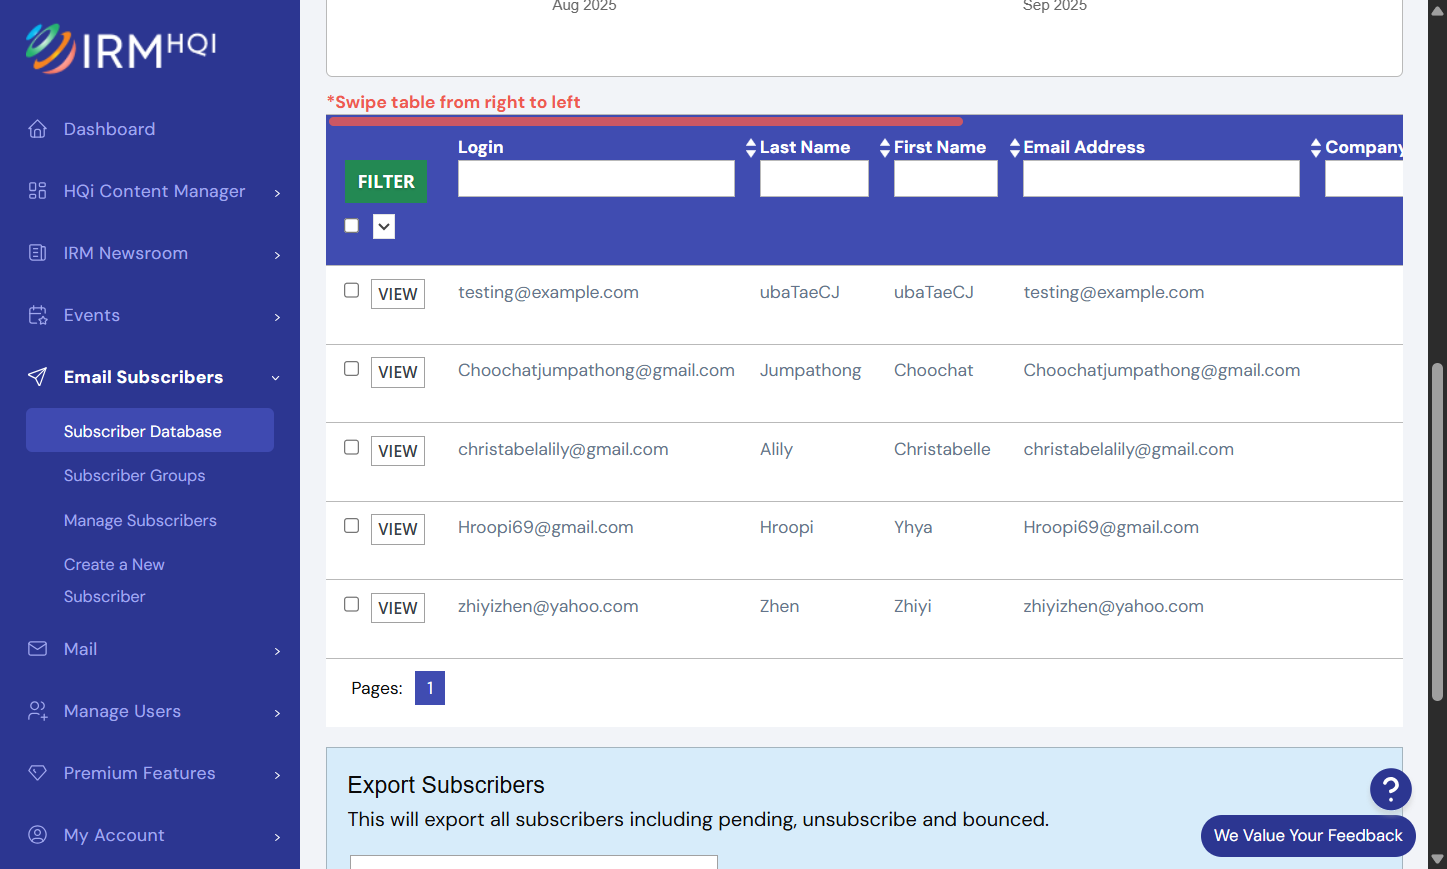This screenshot has height=869, width=1447.
Task: Go to page 1 of results
Action: click(x=430, y=688)
